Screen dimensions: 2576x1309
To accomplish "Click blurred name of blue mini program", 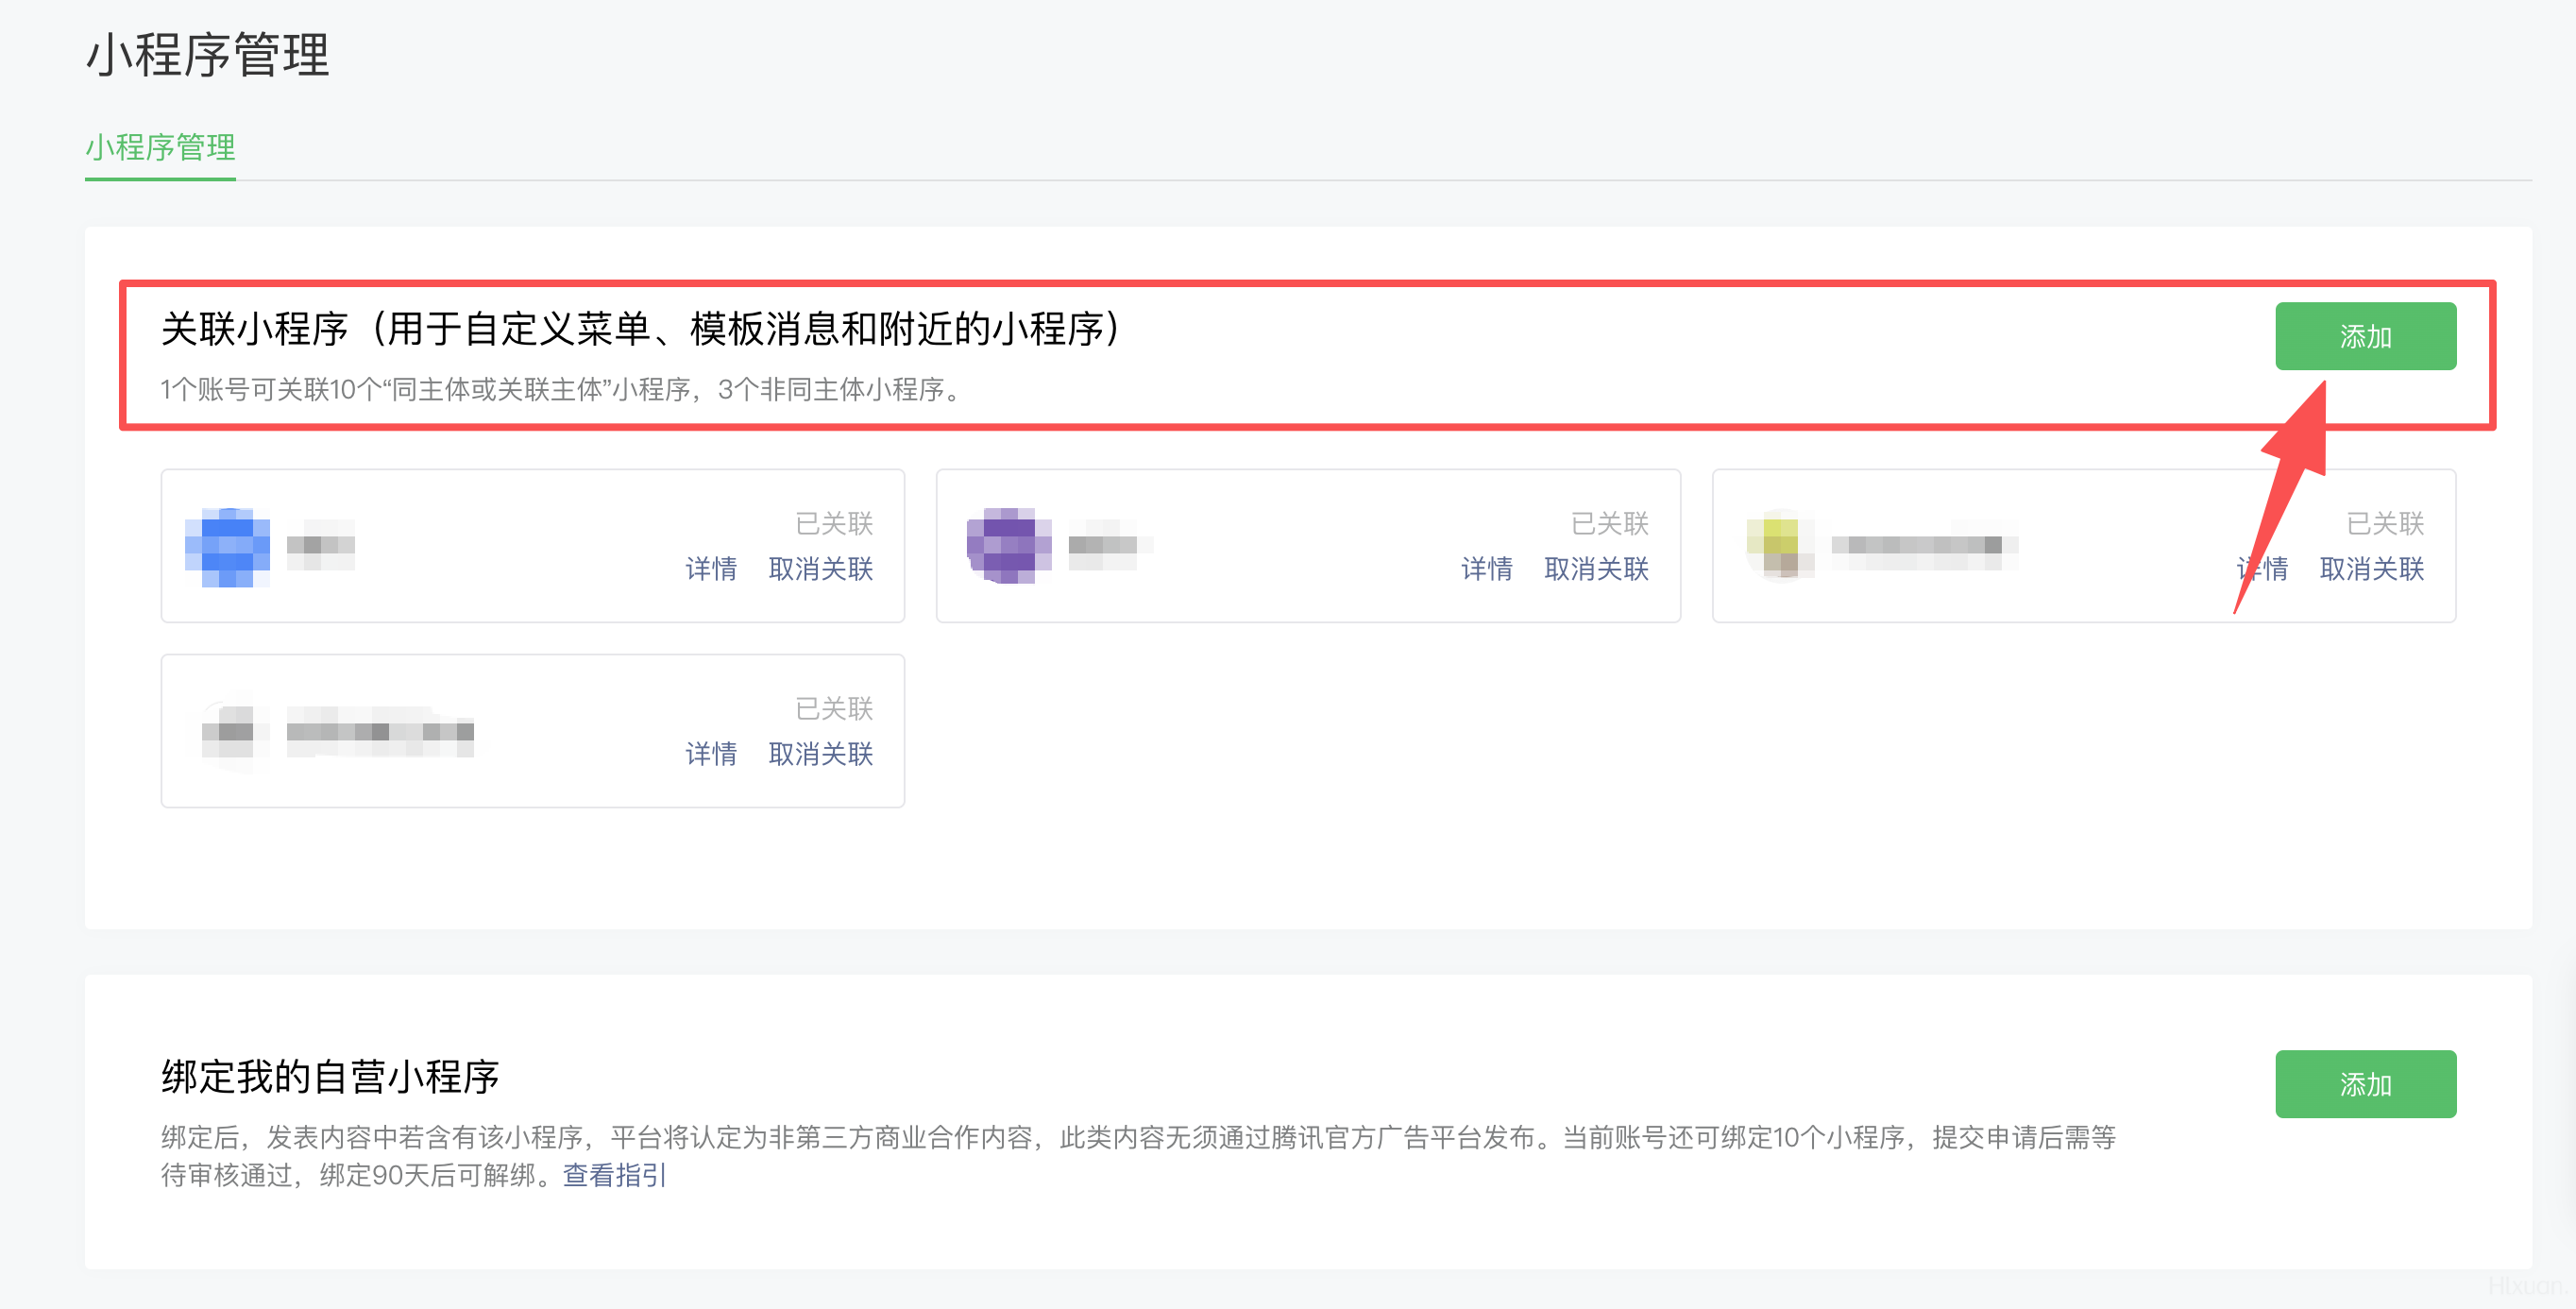I will pyautogui.click(x=321, y=545).
